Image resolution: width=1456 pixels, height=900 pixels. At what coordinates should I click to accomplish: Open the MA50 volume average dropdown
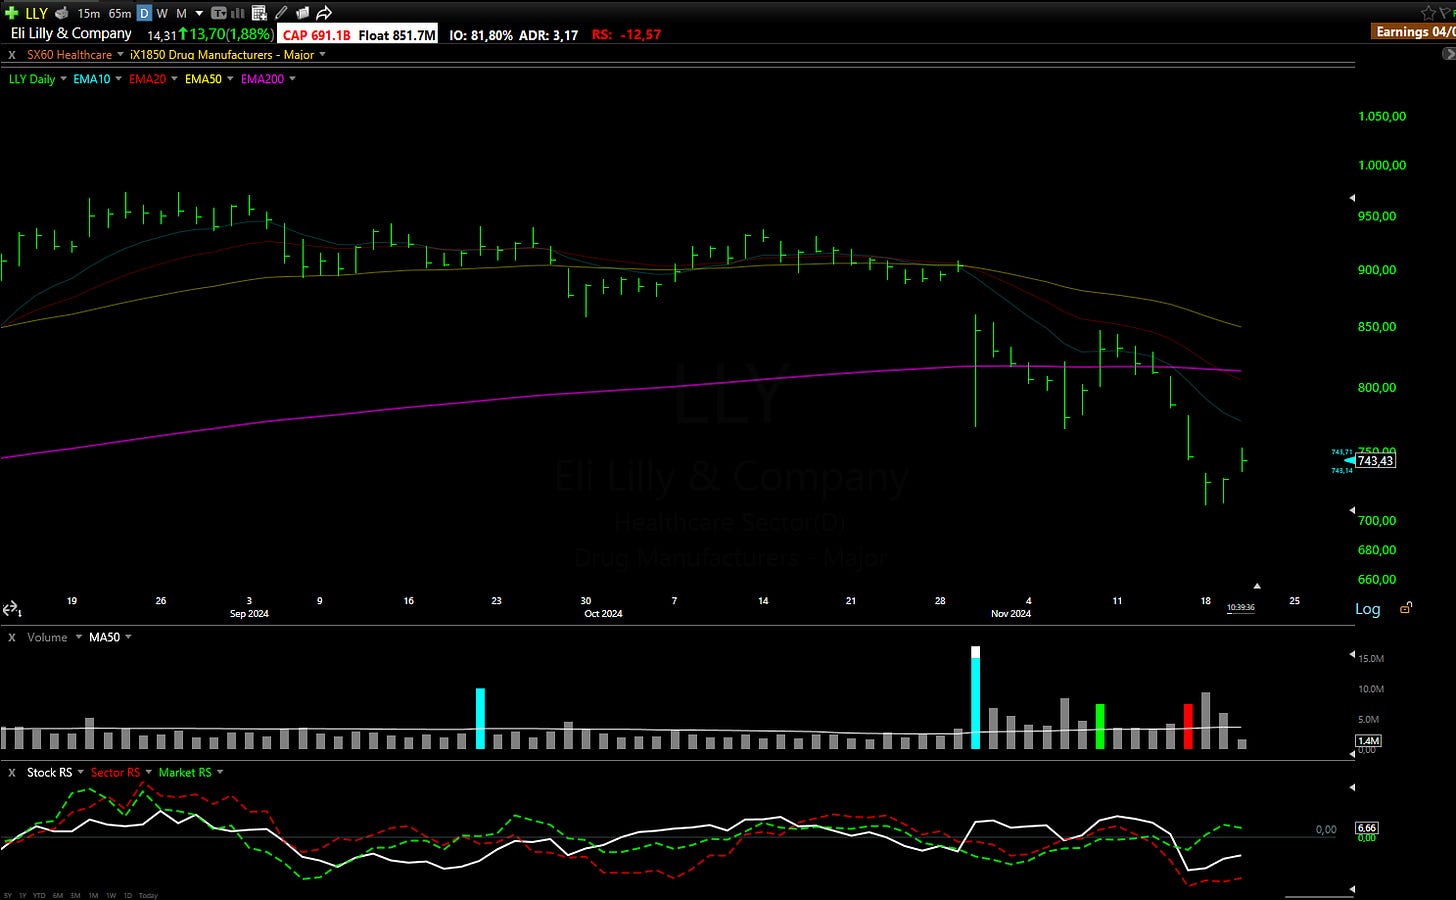click(128, 637)
